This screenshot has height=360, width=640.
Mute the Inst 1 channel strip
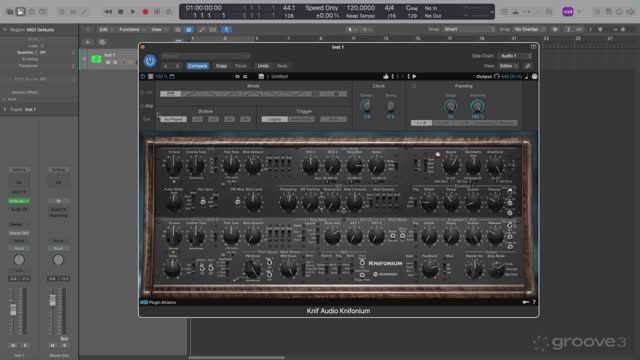click(13, 345)
